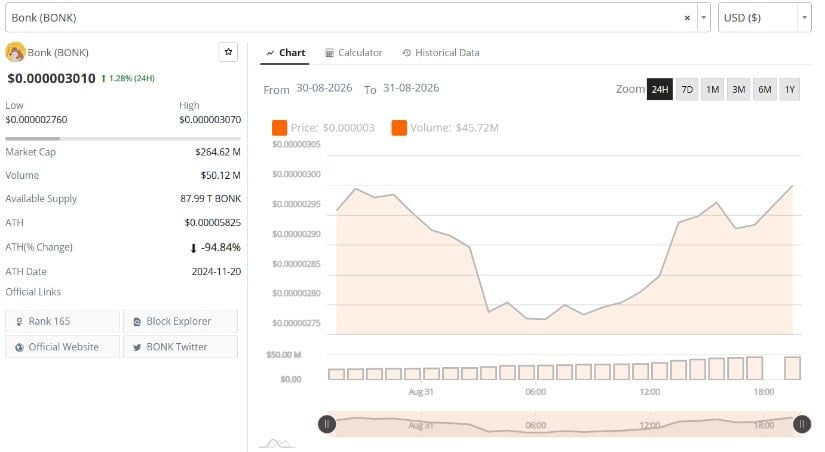Open the Block Explorer link
This screenshot has width=825, height=452.
tap(180, 321)
